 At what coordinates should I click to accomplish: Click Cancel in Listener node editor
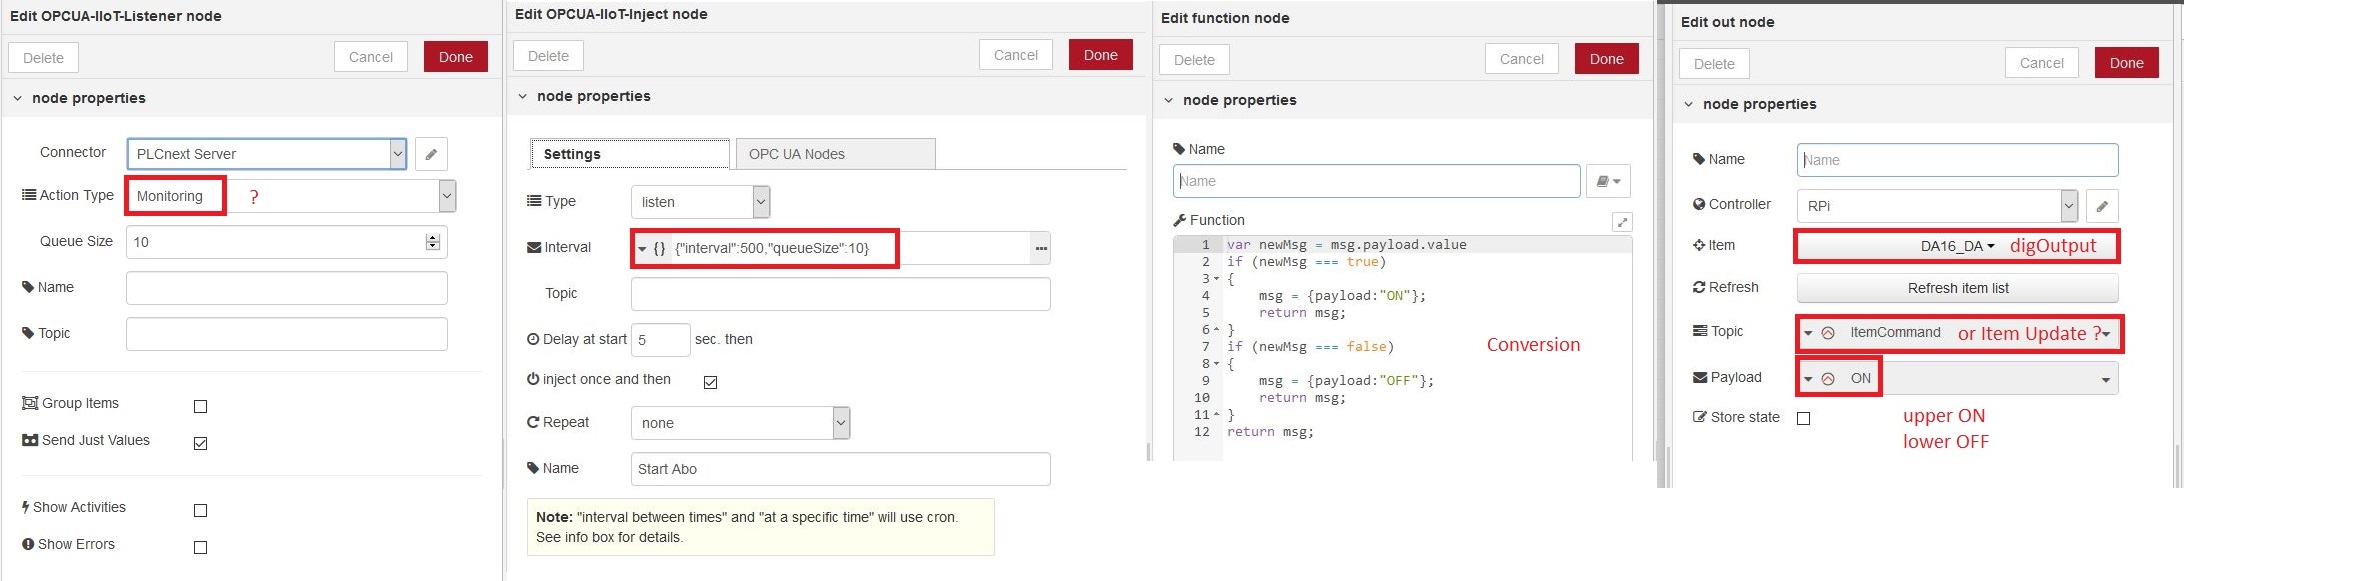pyautogui.click(x=371, y=57)
